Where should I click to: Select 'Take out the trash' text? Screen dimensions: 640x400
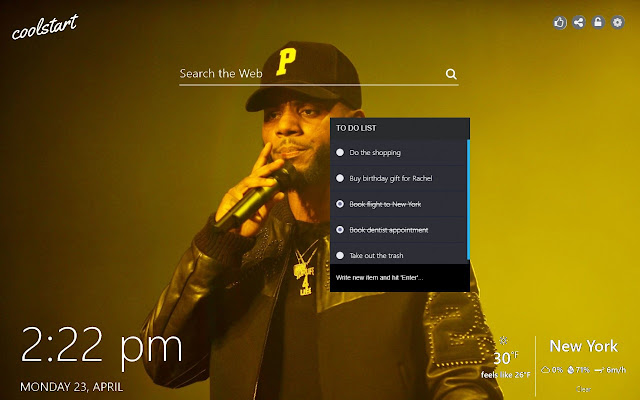(376, 256)
